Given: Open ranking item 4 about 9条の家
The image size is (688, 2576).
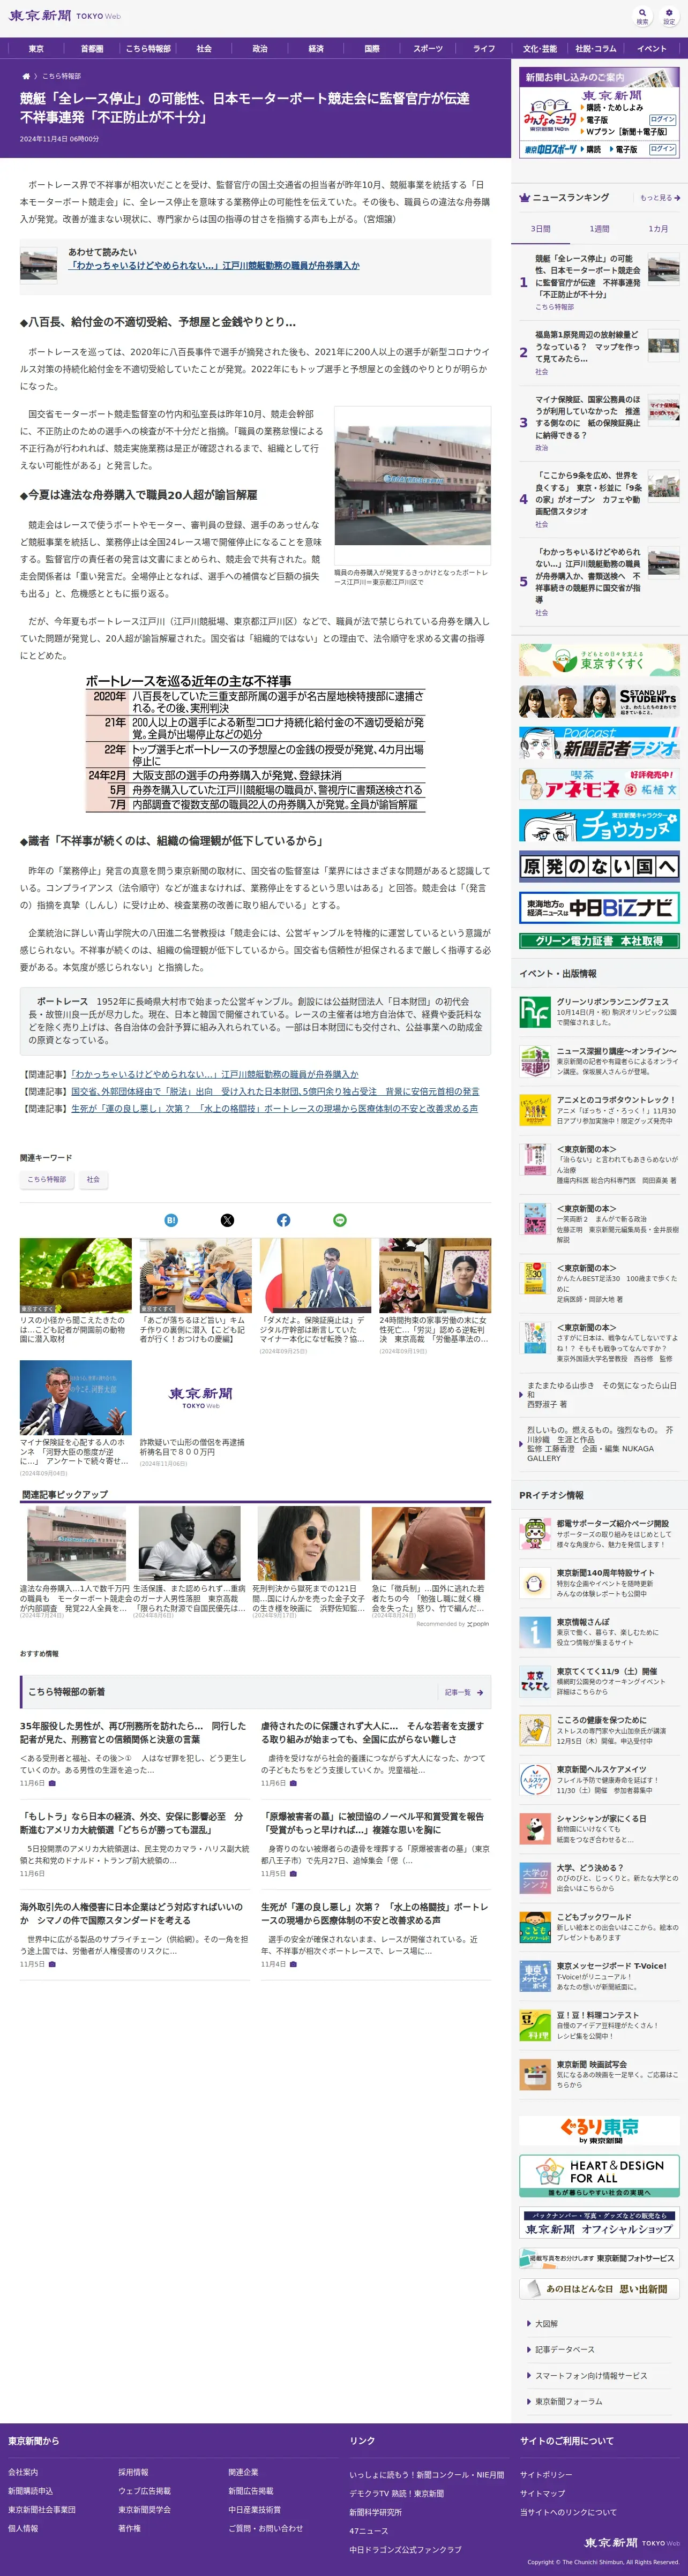Looking at the screenshot, I should (598, 499).
